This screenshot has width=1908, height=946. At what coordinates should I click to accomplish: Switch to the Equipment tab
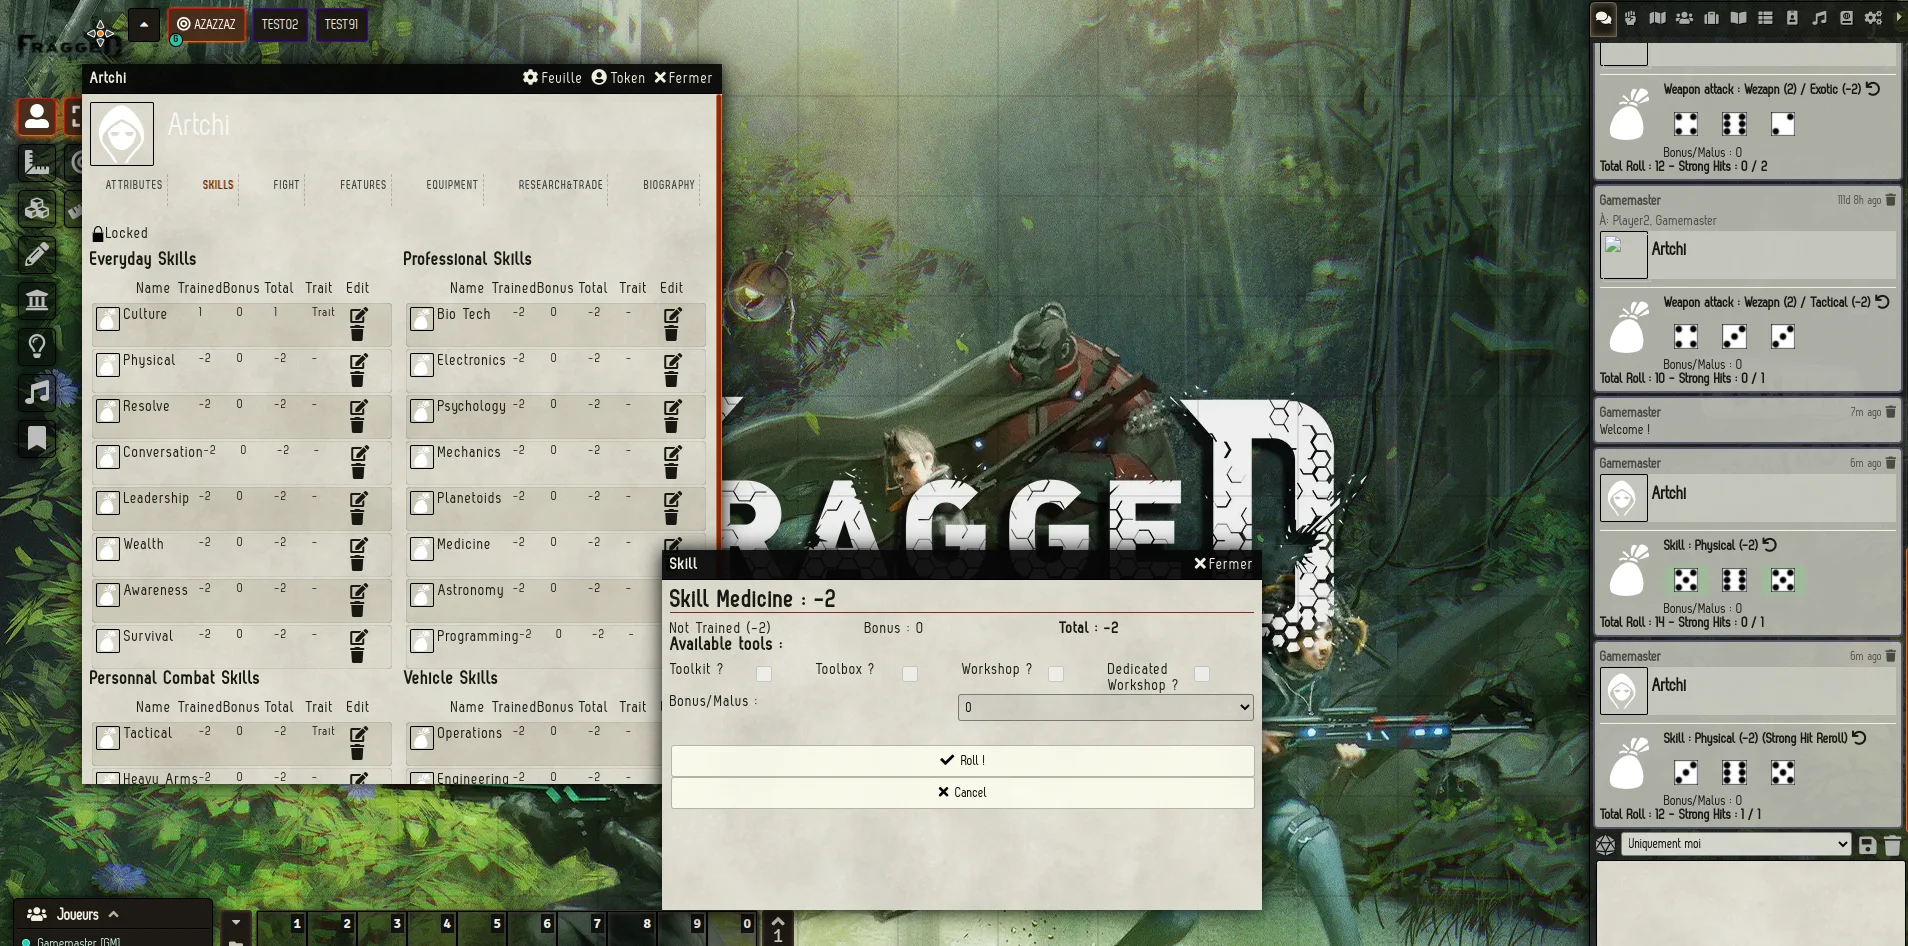point(452,185)
